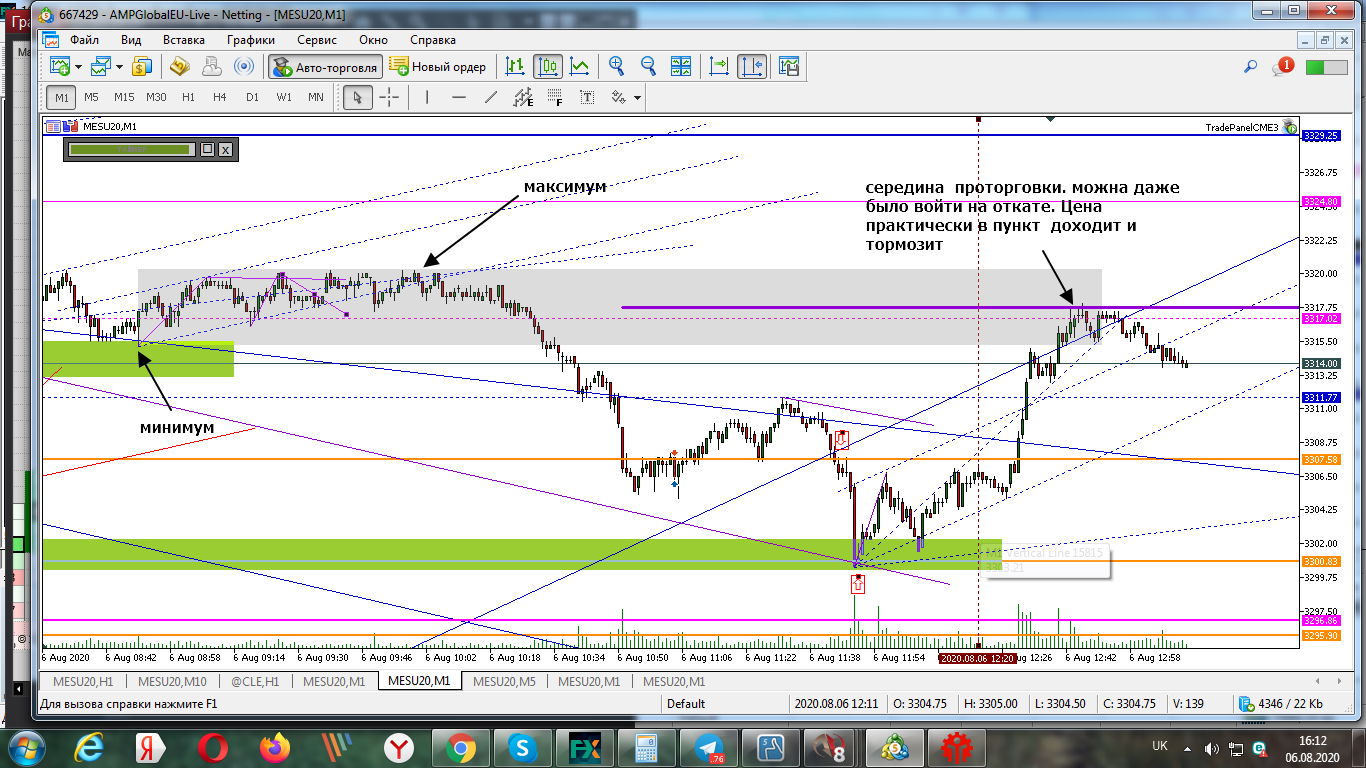This screenshot has width=1366, height=768.
Task: Toggle the M30 timeframe
Action: [x=156, y=97]
